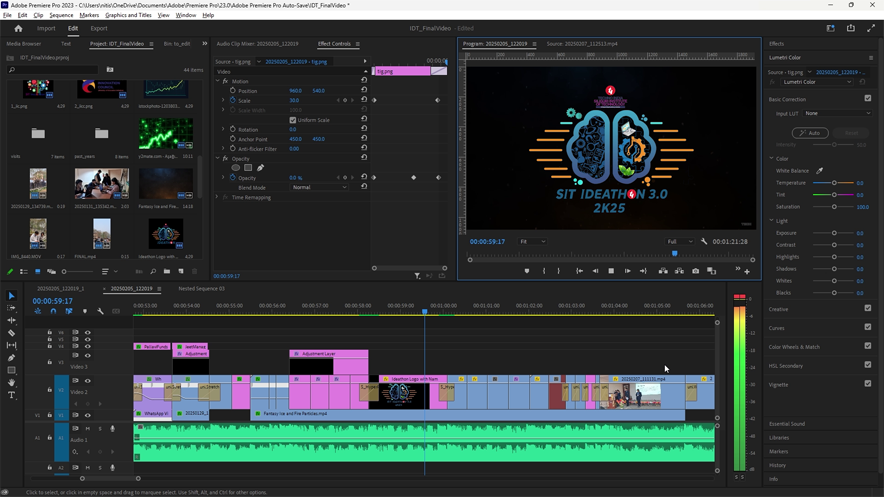Select the Hand tool
This screenshot has height=497, width=884.
11,383
